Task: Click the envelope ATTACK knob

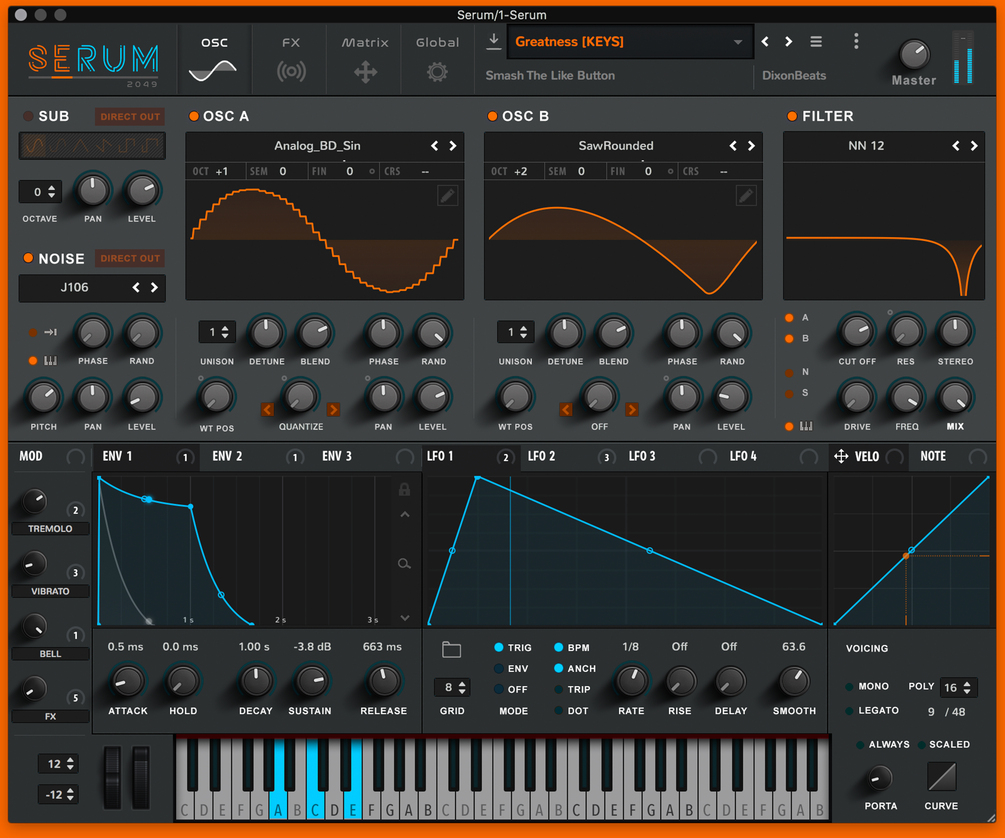Action: (x=128, y=682)
